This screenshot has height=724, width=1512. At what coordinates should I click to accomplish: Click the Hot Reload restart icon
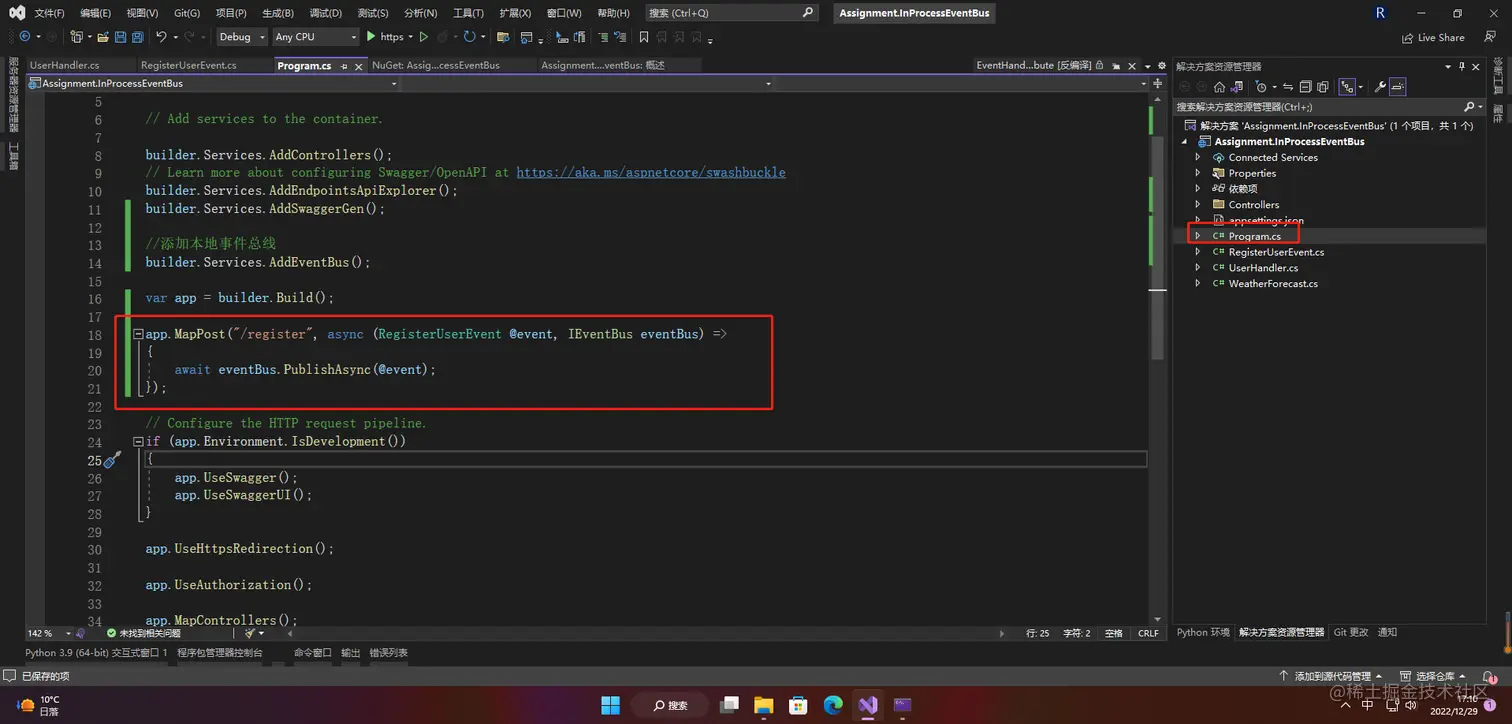point(469,36)
